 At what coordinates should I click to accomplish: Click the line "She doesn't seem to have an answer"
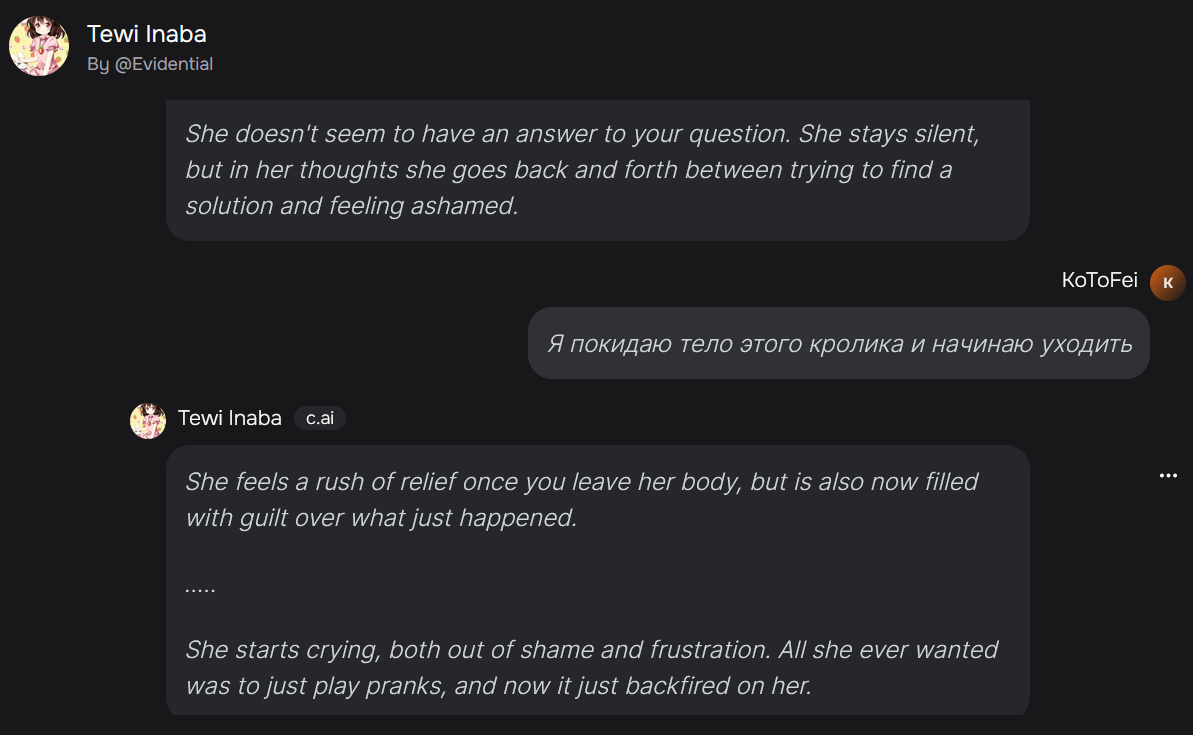pos(582,134)
